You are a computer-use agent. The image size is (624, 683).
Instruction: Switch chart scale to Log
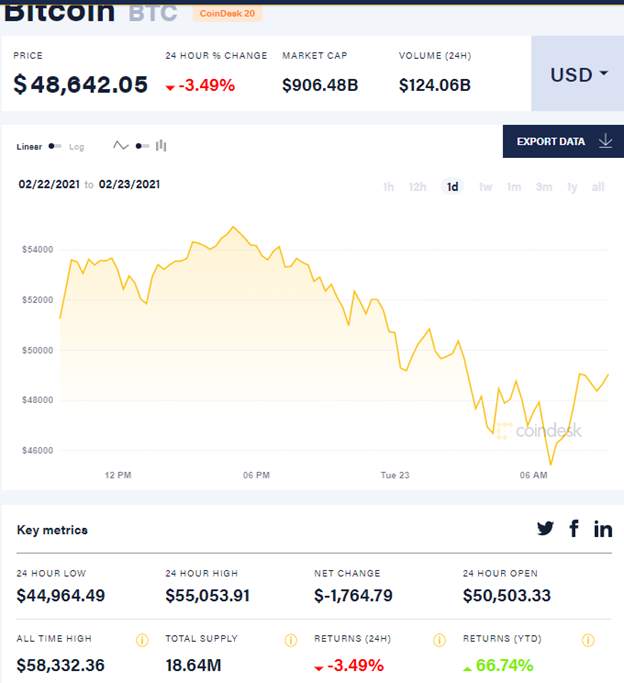[x=77, y=147]
